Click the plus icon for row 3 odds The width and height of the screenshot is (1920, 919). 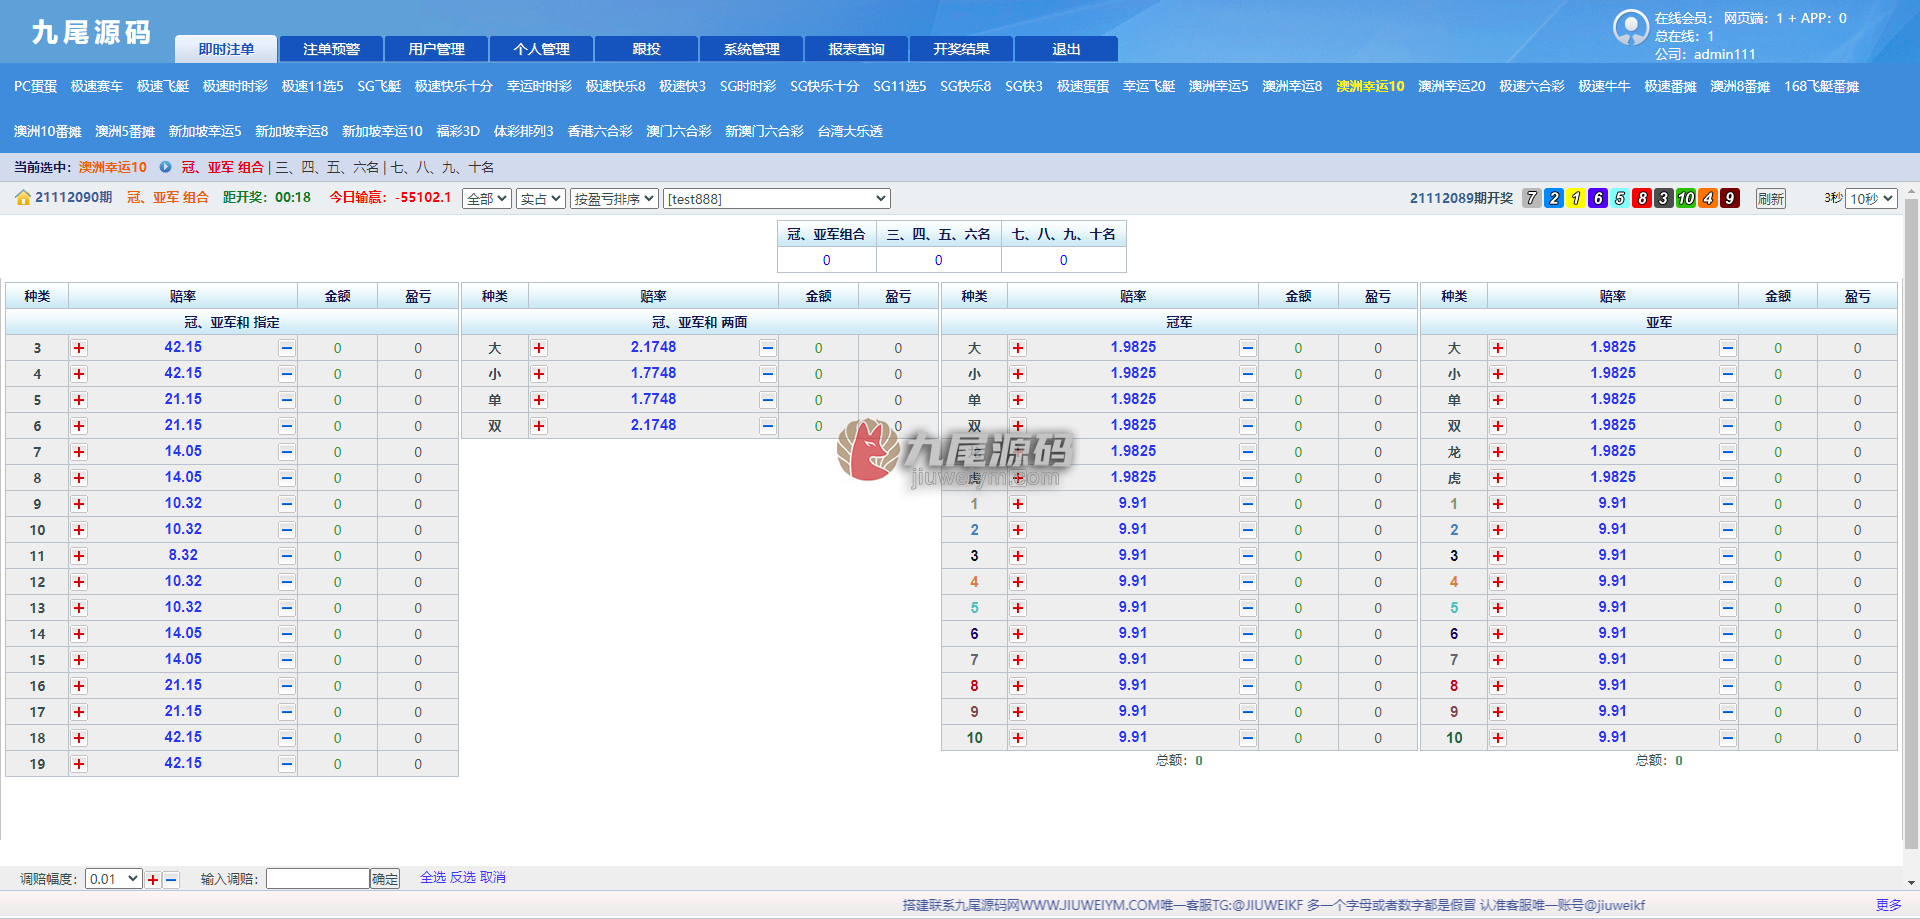pos(79,348)
